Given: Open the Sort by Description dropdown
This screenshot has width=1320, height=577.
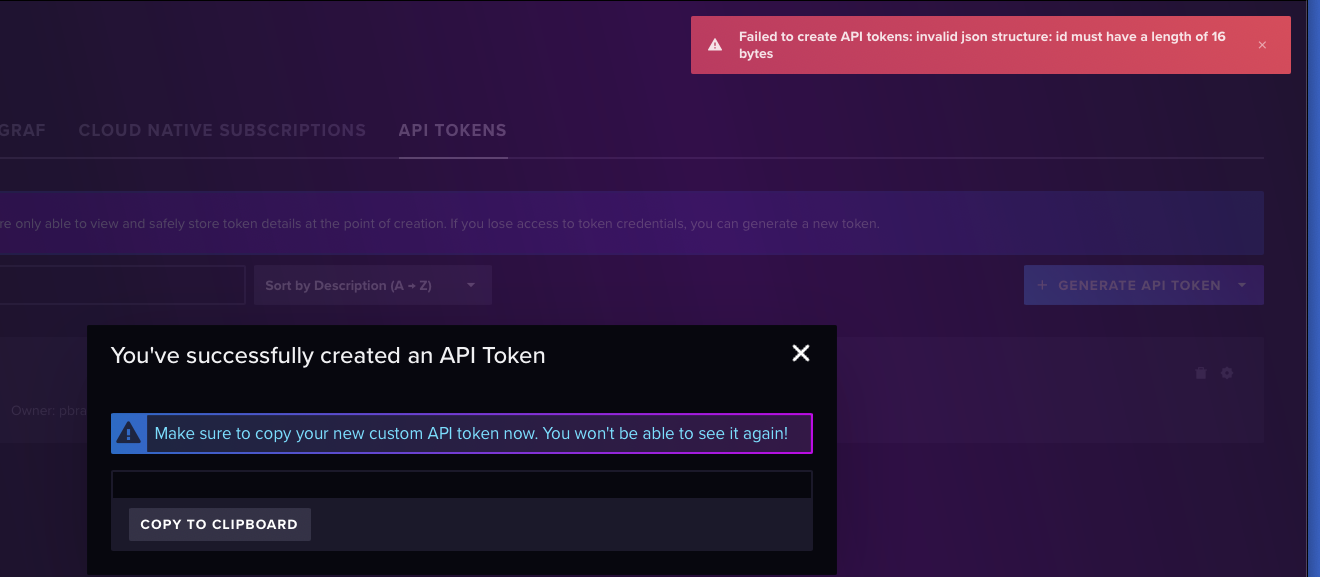Looking at the screenshot, I should (372, 285).
